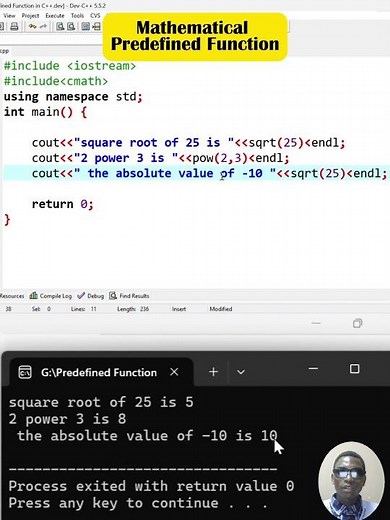390x520 pixels.
Task: Click the Print icon in the toolbar
Action: tap(14, 26)
